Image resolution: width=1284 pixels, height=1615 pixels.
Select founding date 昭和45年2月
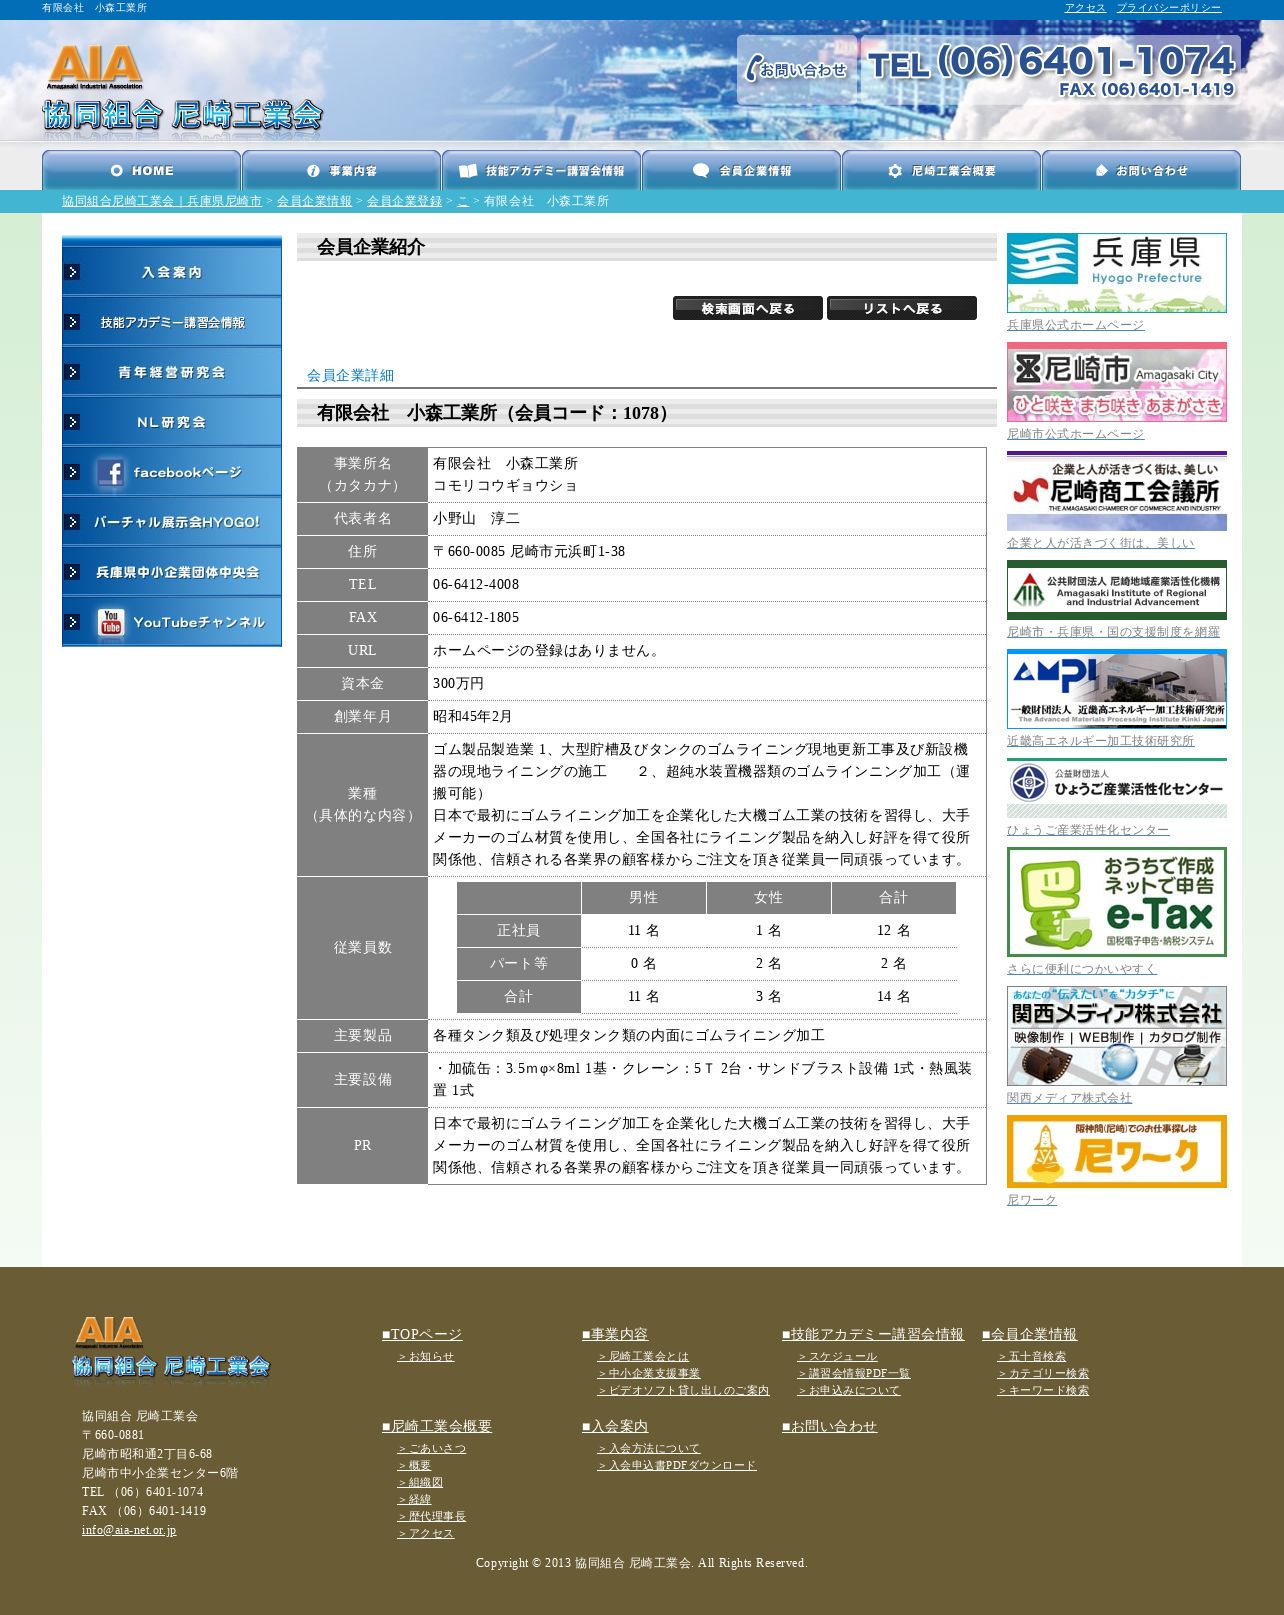click(472, 717)
